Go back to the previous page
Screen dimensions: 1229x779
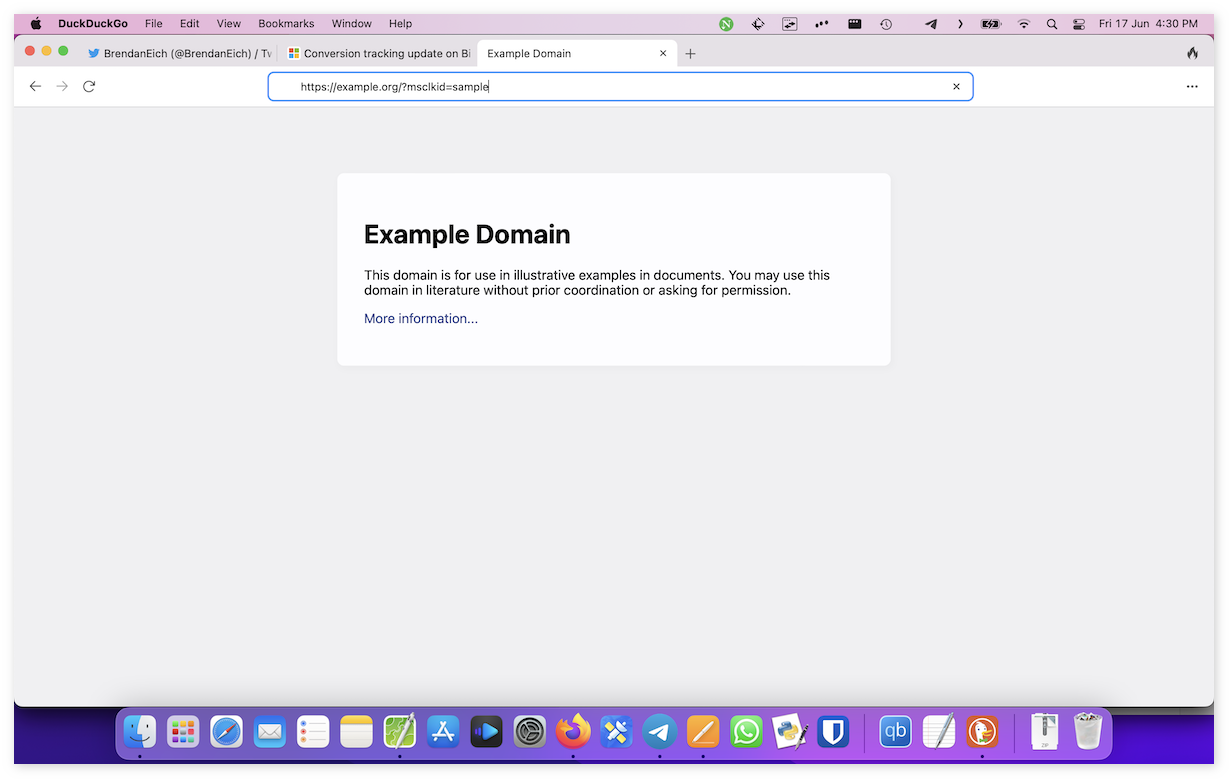point(35,87)
